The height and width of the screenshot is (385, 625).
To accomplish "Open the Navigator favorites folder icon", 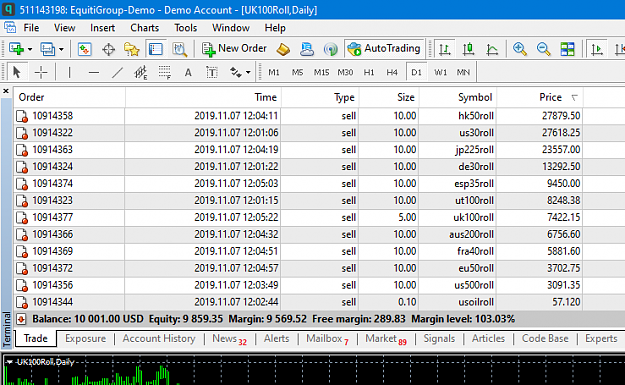I will click(x=132, y=49).
